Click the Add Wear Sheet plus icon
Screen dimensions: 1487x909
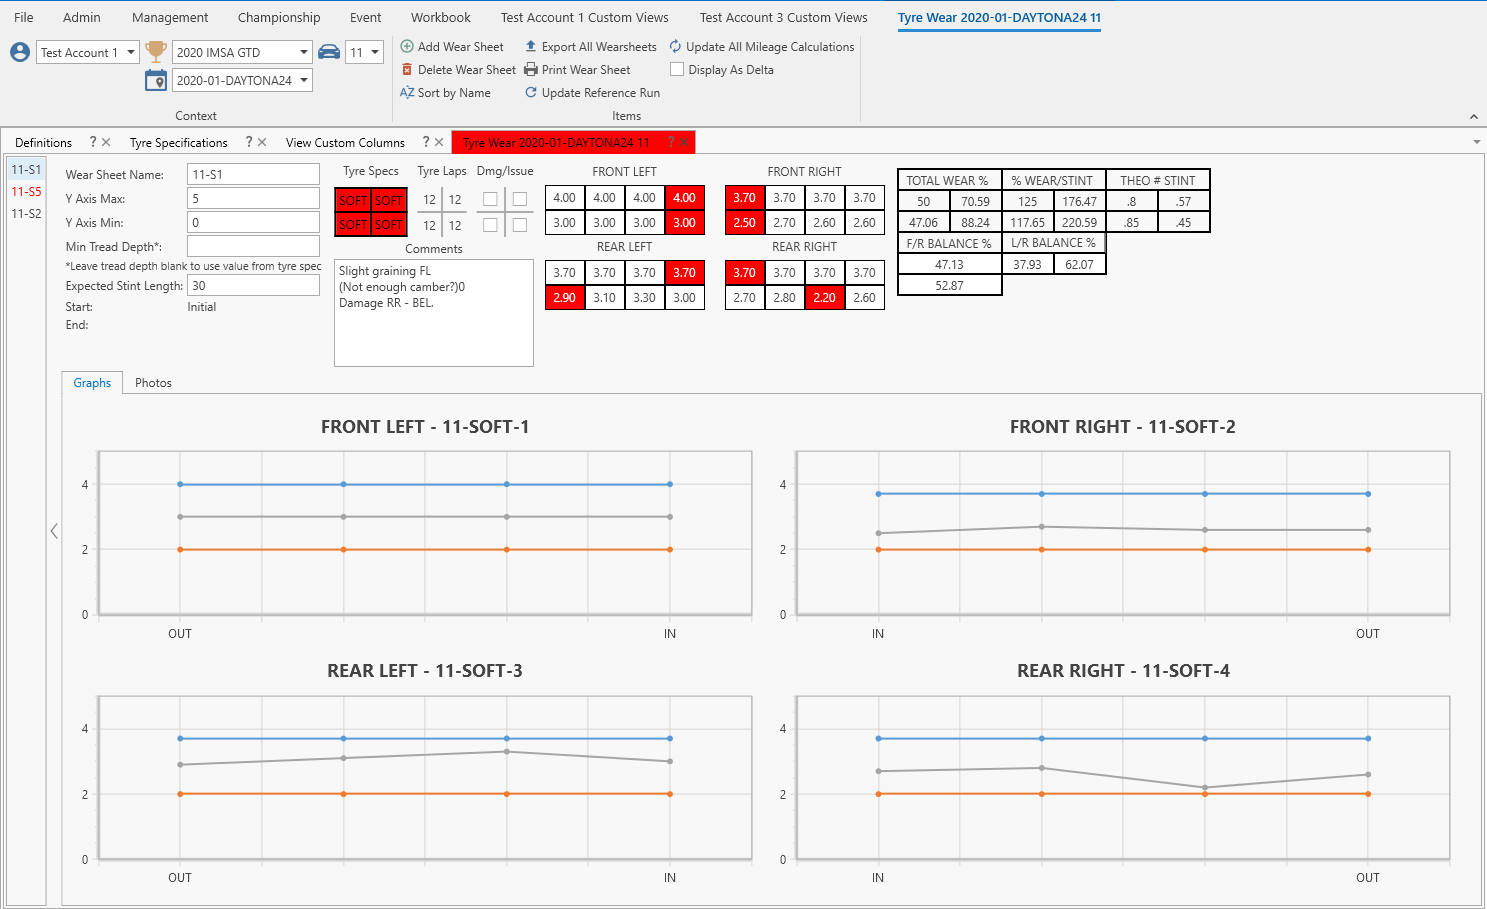click(407, 47)
